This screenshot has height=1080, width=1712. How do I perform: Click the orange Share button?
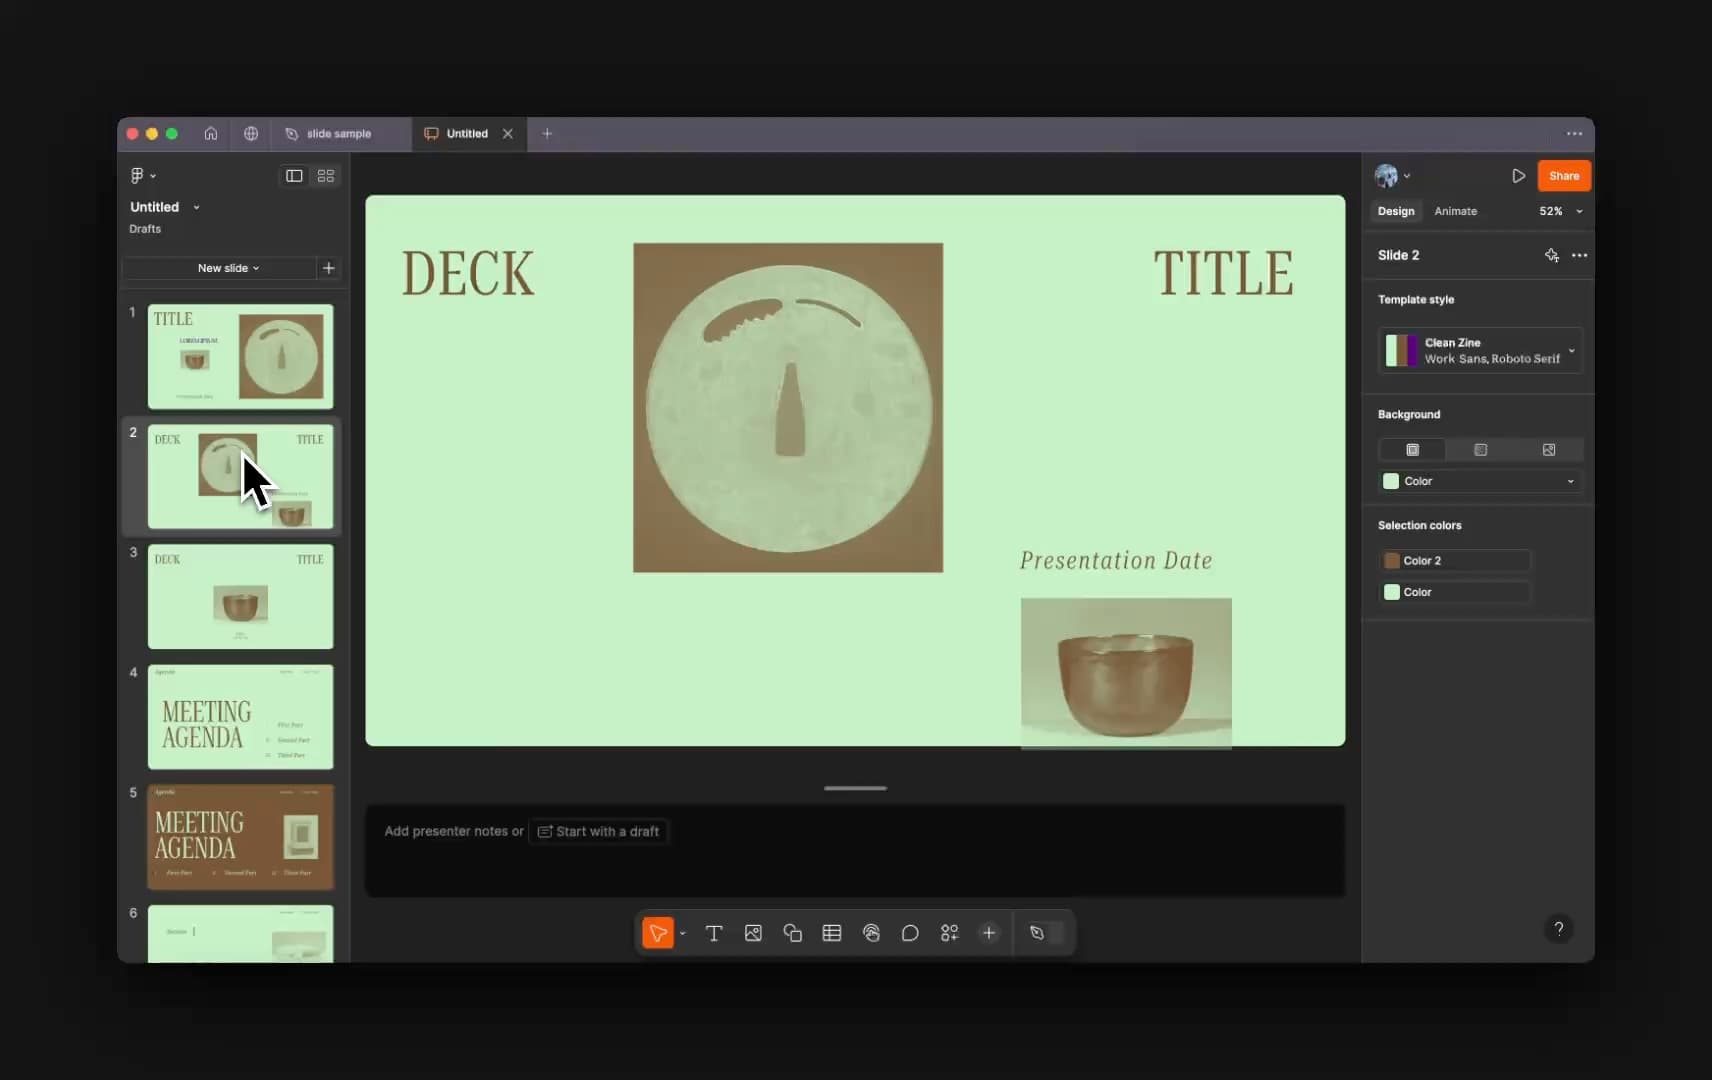point(1563,176)
